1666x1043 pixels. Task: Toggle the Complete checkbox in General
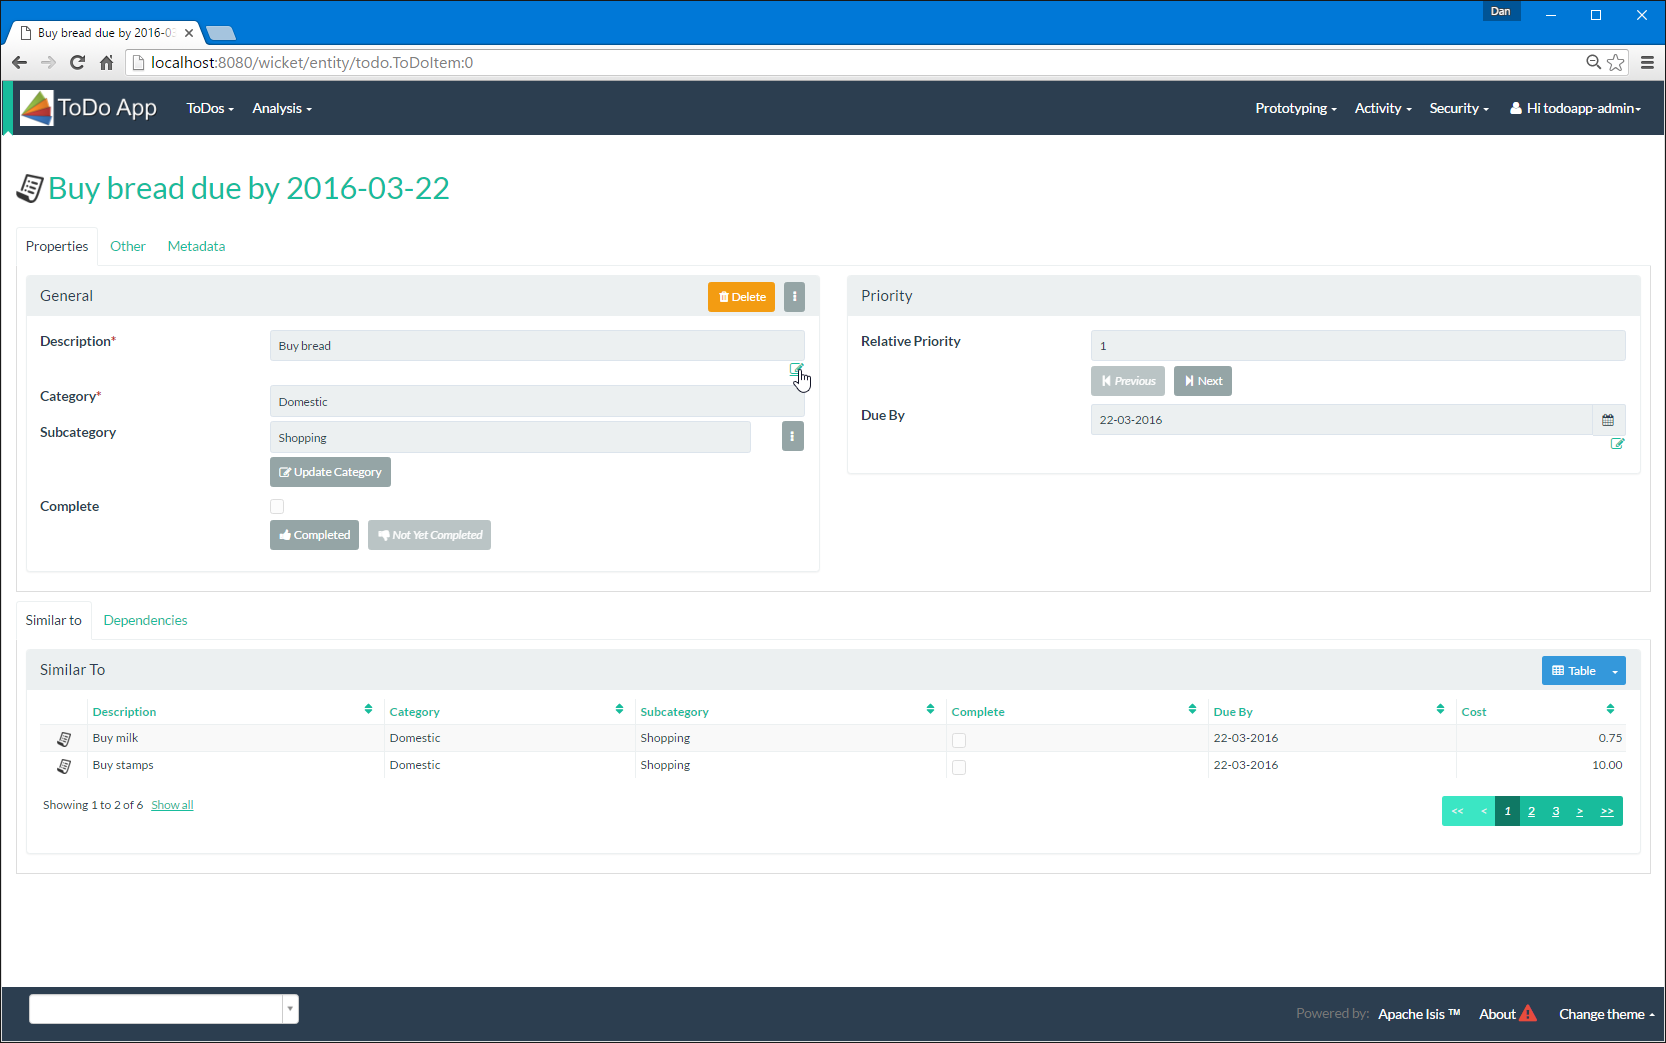(277, 507)
